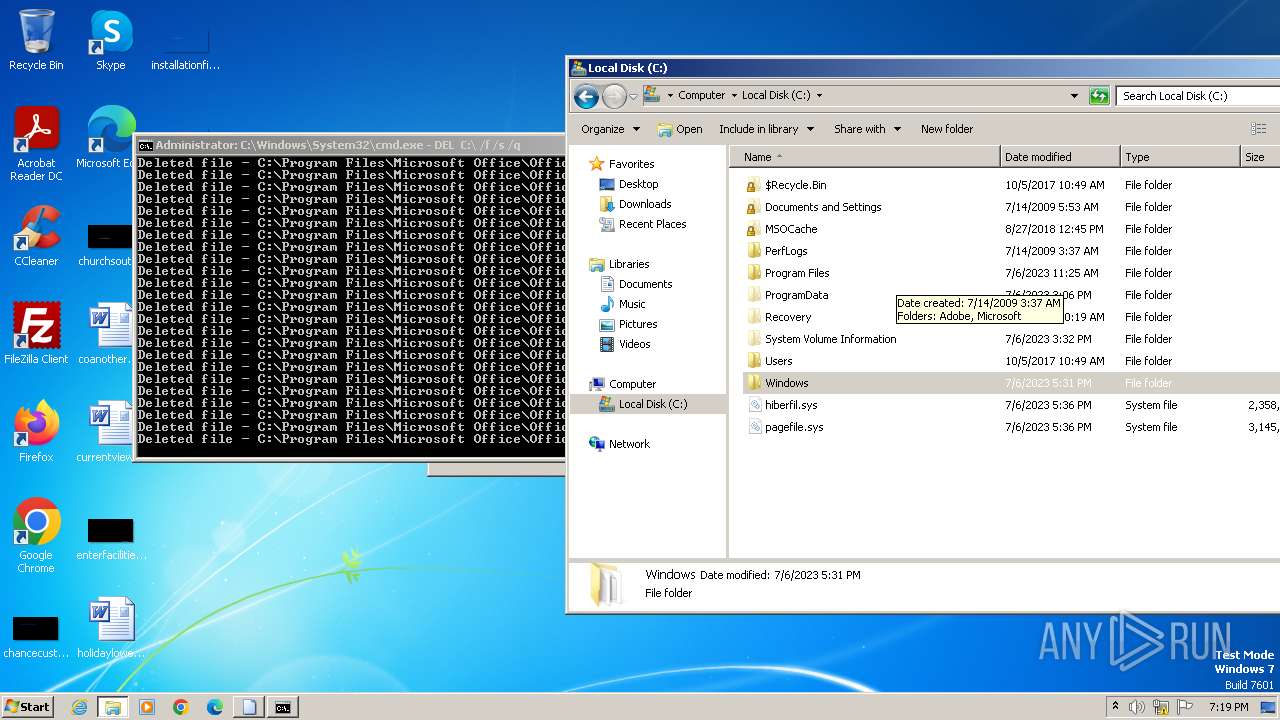This screenshot has width=1280, height=720.
Task: Click New folder button
Action: pyautogui.click(x=947, y=129)
